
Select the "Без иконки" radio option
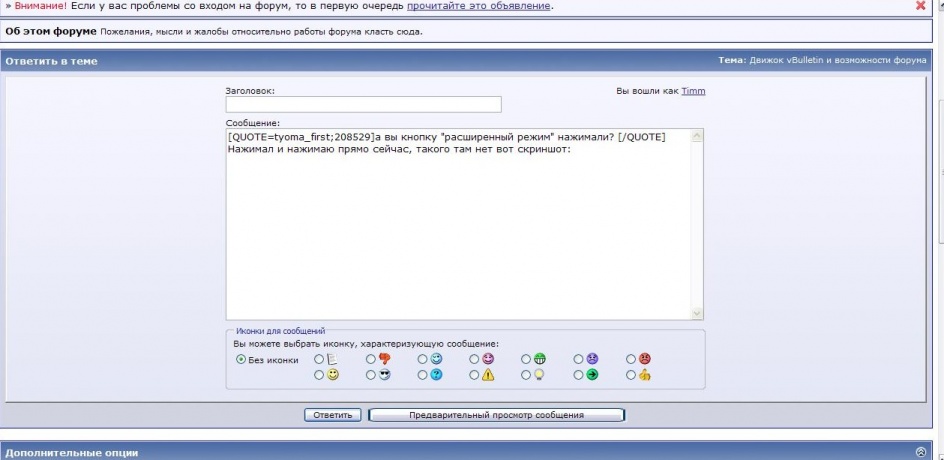tap(240, 359)
